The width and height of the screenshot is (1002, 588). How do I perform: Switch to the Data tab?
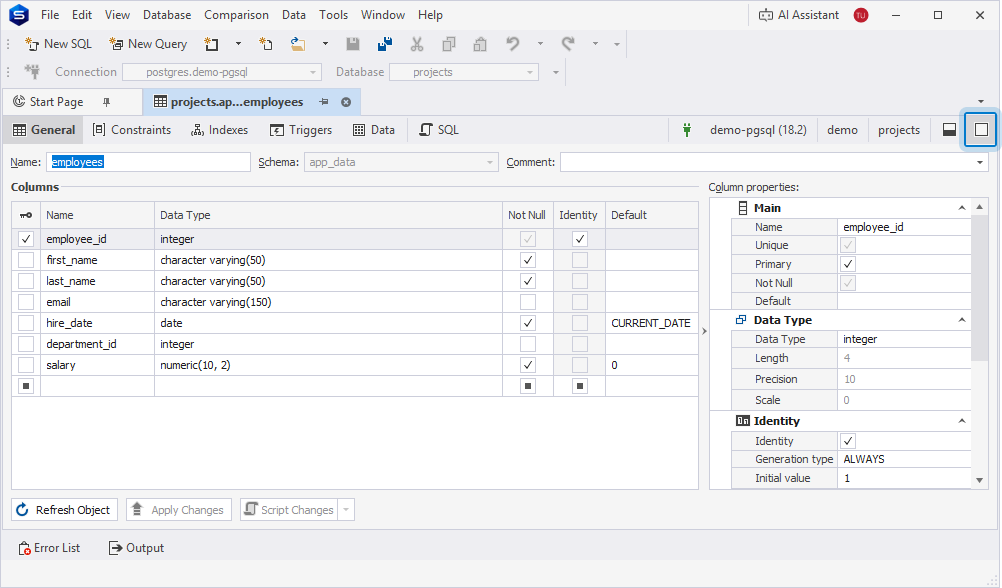374,130
